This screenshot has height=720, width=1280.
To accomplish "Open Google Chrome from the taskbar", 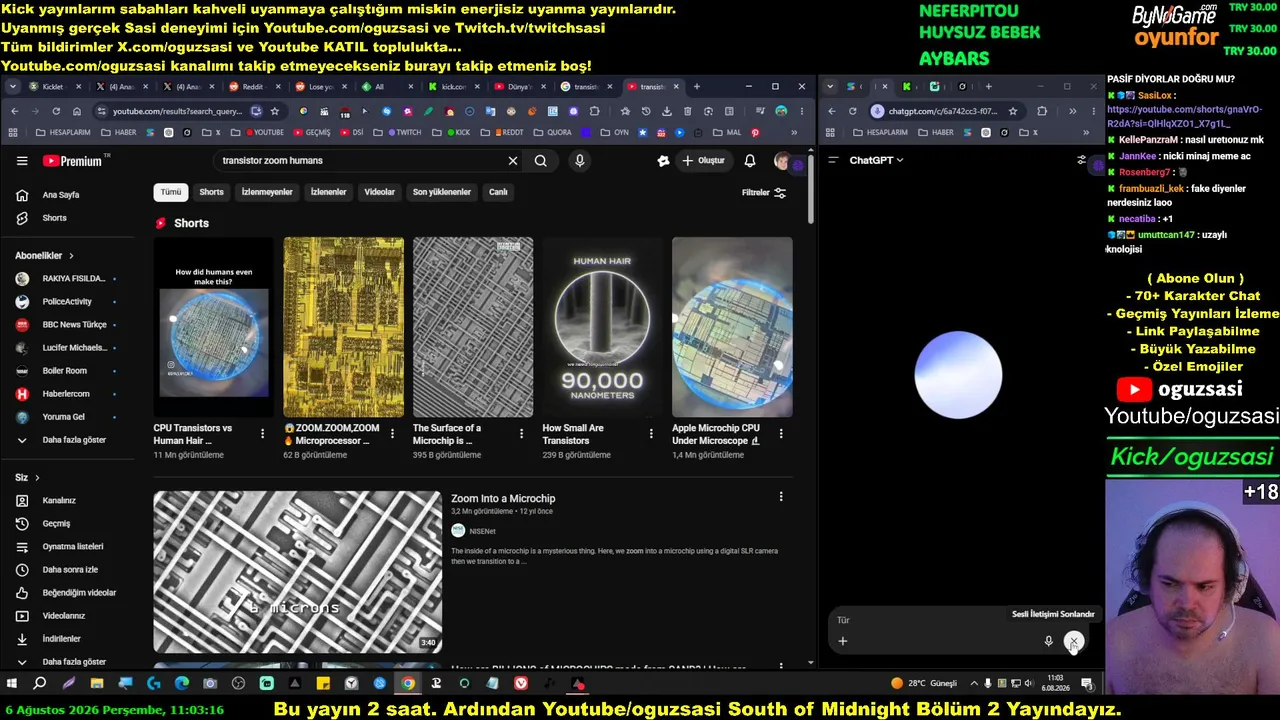I will (408, 684).
